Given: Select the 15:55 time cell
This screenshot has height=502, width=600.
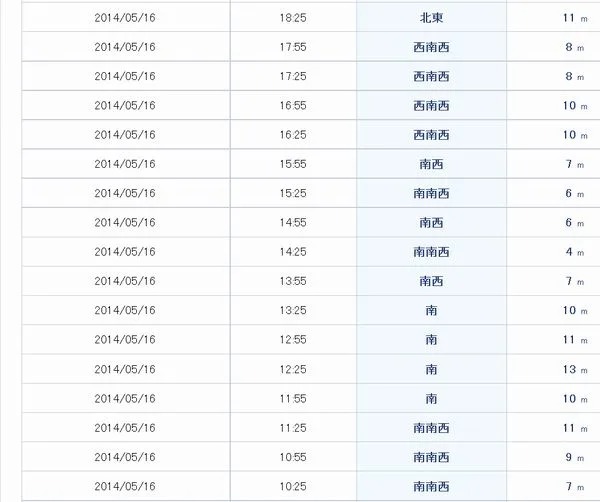Looking at the screenshot, I should pyautogui.click(x=293, y=164).
